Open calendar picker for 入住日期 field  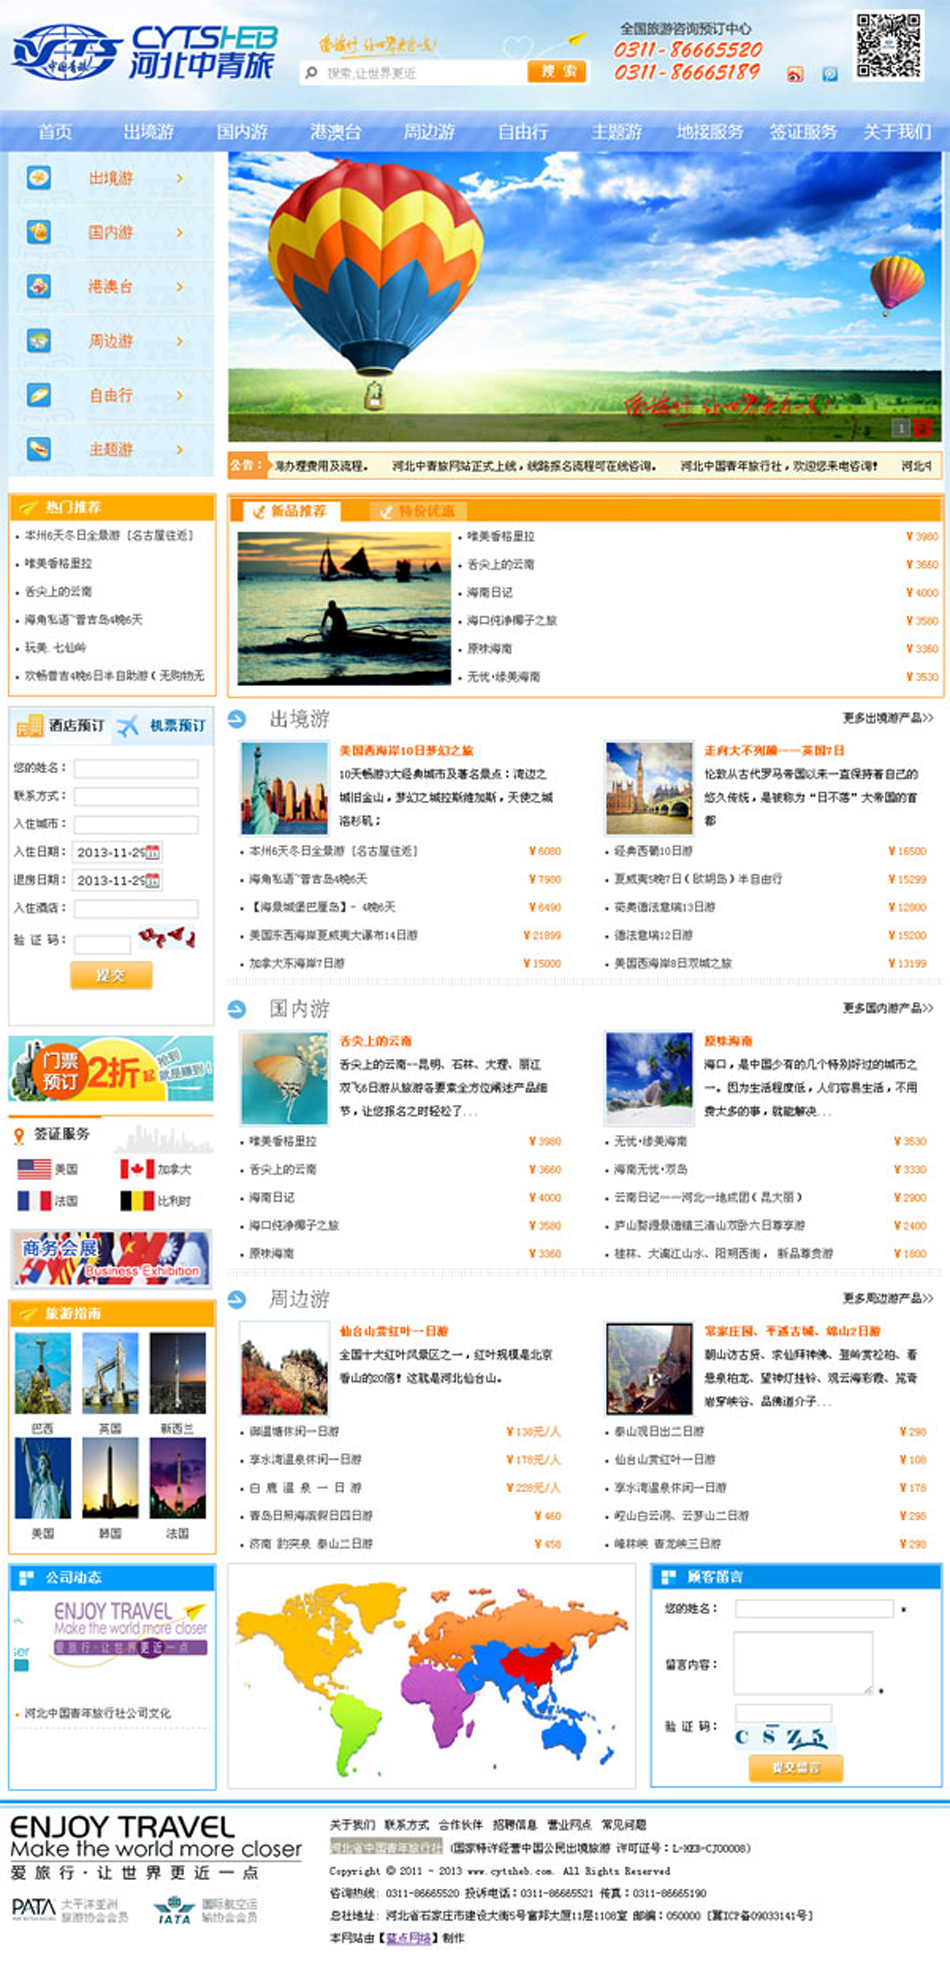pos(153,852)
